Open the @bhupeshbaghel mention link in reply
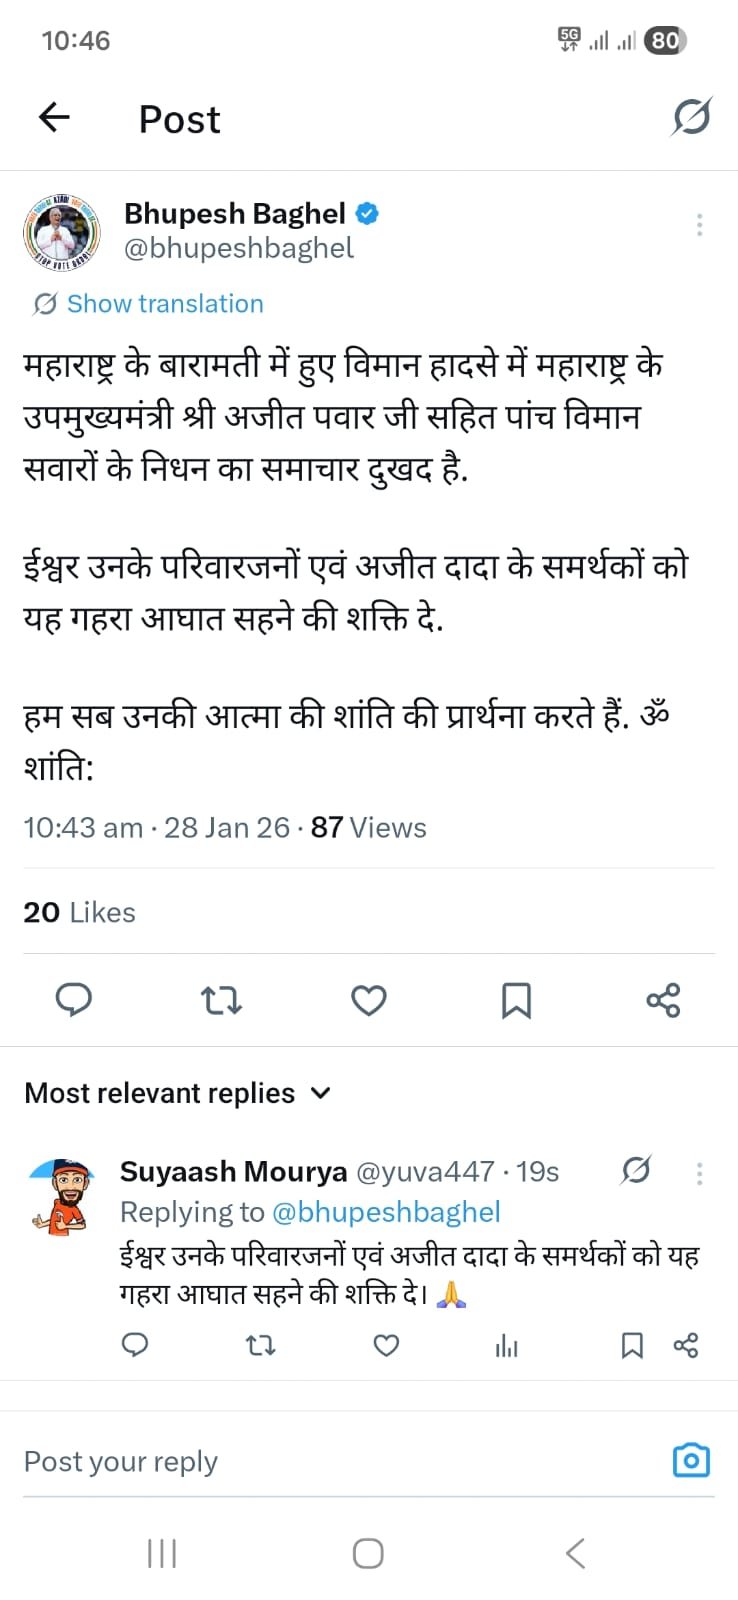 (x=386, y=1212)
